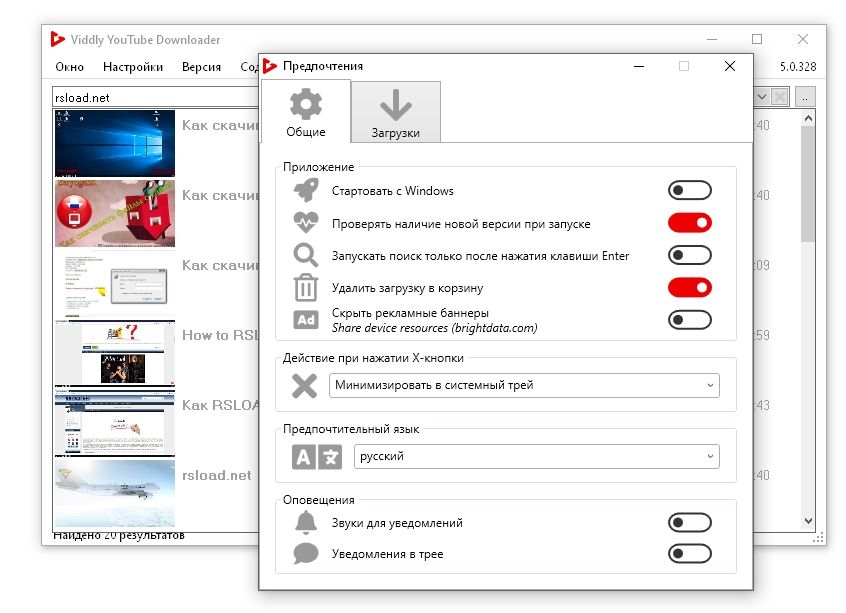The height and width of the screenshot is (613, 846).
Task: Open the Как RSLOA video thumbnail
Action: click(115, 423)
